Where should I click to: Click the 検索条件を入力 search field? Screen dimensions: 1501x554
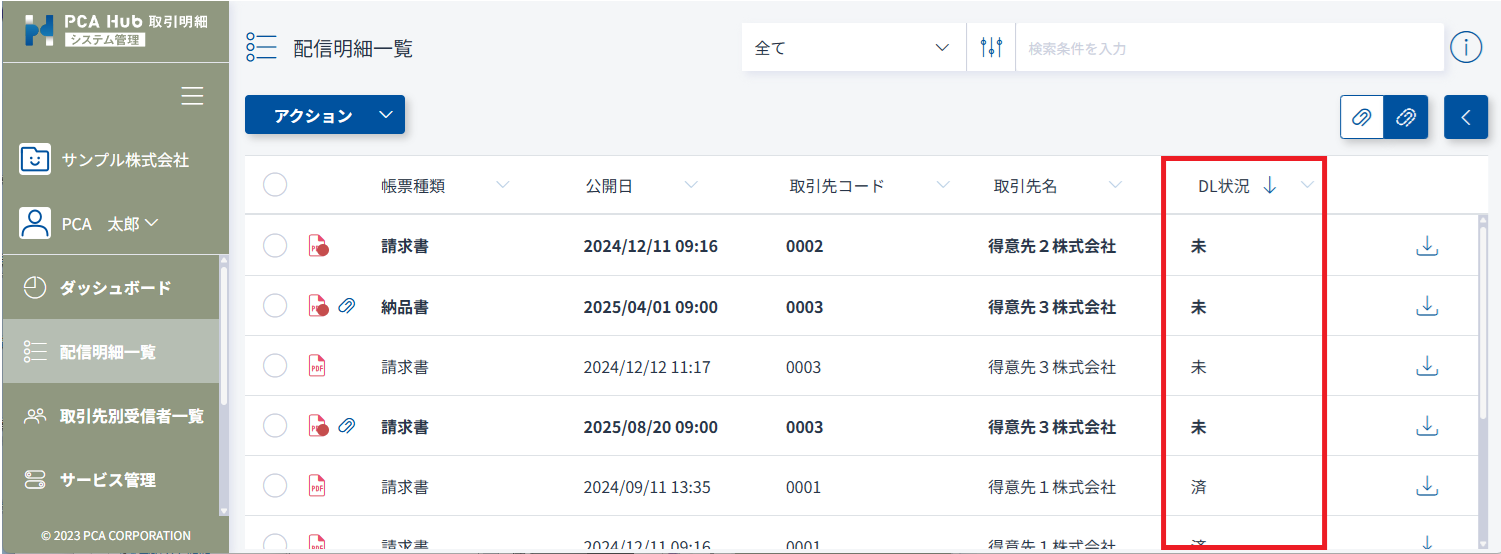click(1229, 48)
